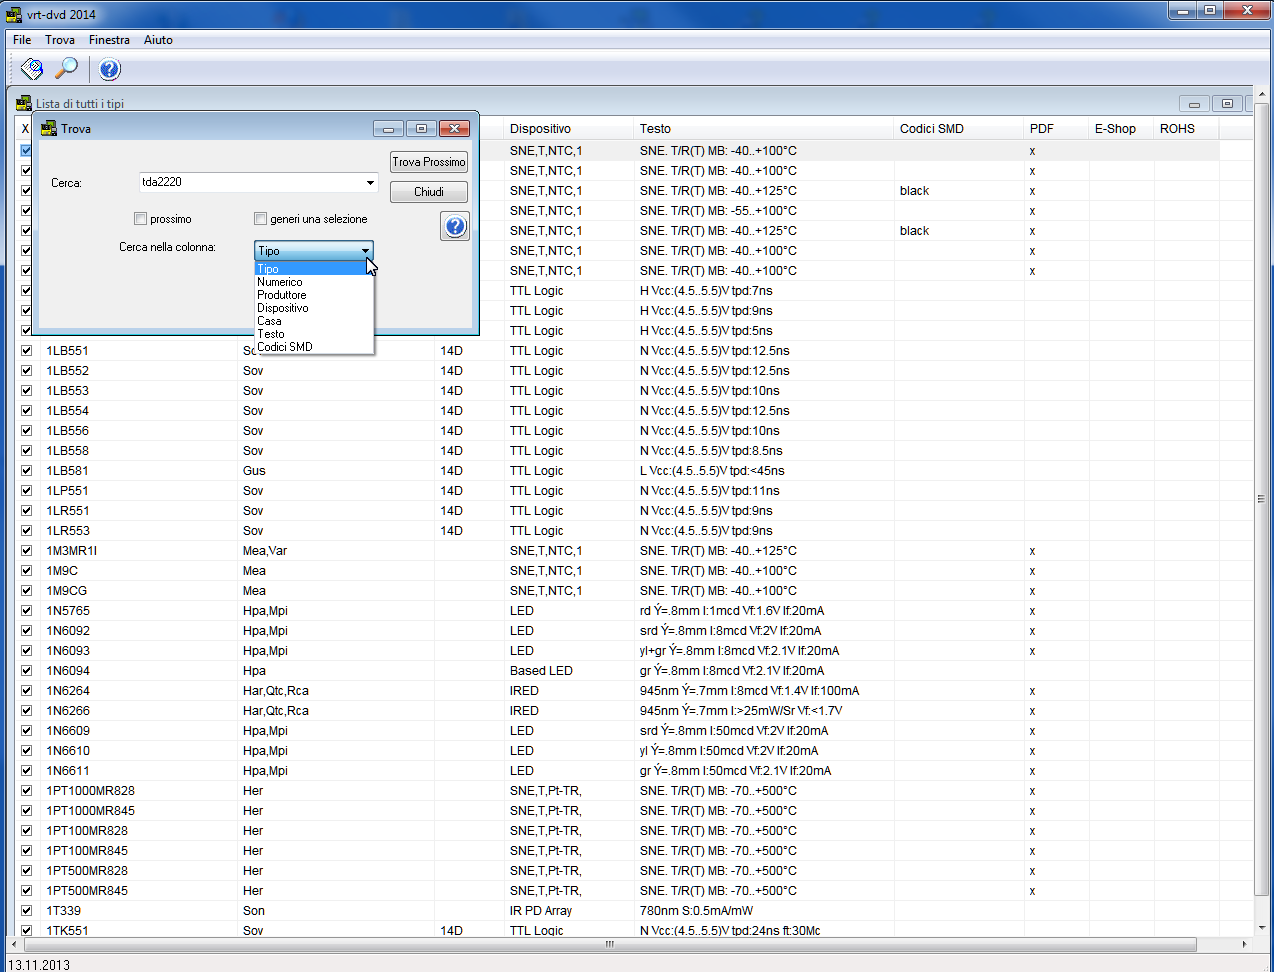Open the Finestra menu
This screenshot has height=972, width=1274.
pos(109,40)
